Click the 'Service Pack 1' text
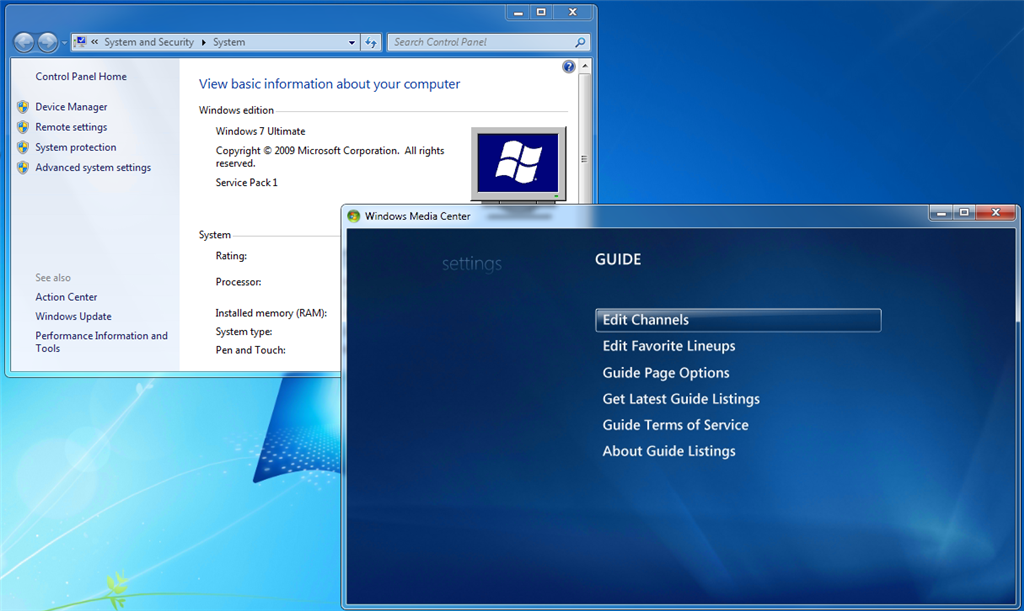This screenshot has height=611, width=1024. (x=246, y=183)
